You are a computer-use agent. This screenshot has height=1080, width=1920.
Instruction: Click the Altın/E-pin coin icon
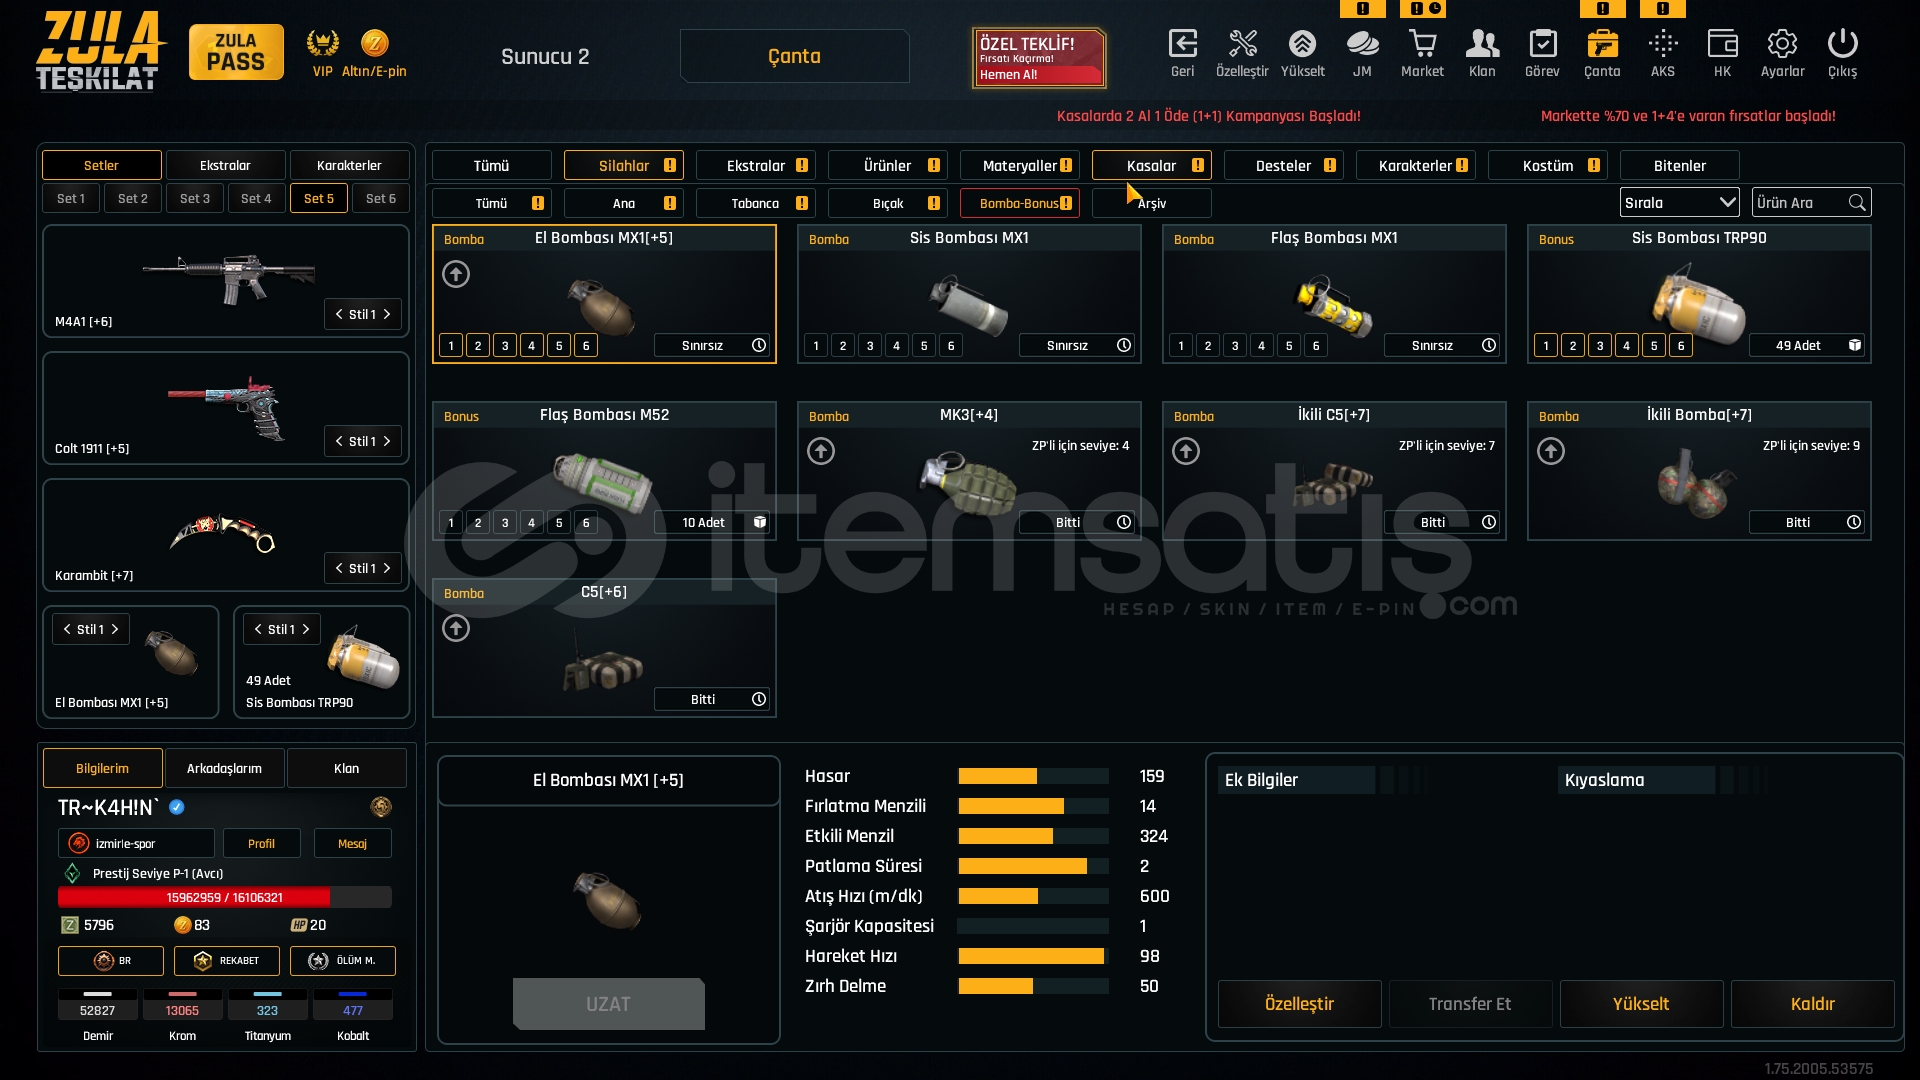pos(375,43)
